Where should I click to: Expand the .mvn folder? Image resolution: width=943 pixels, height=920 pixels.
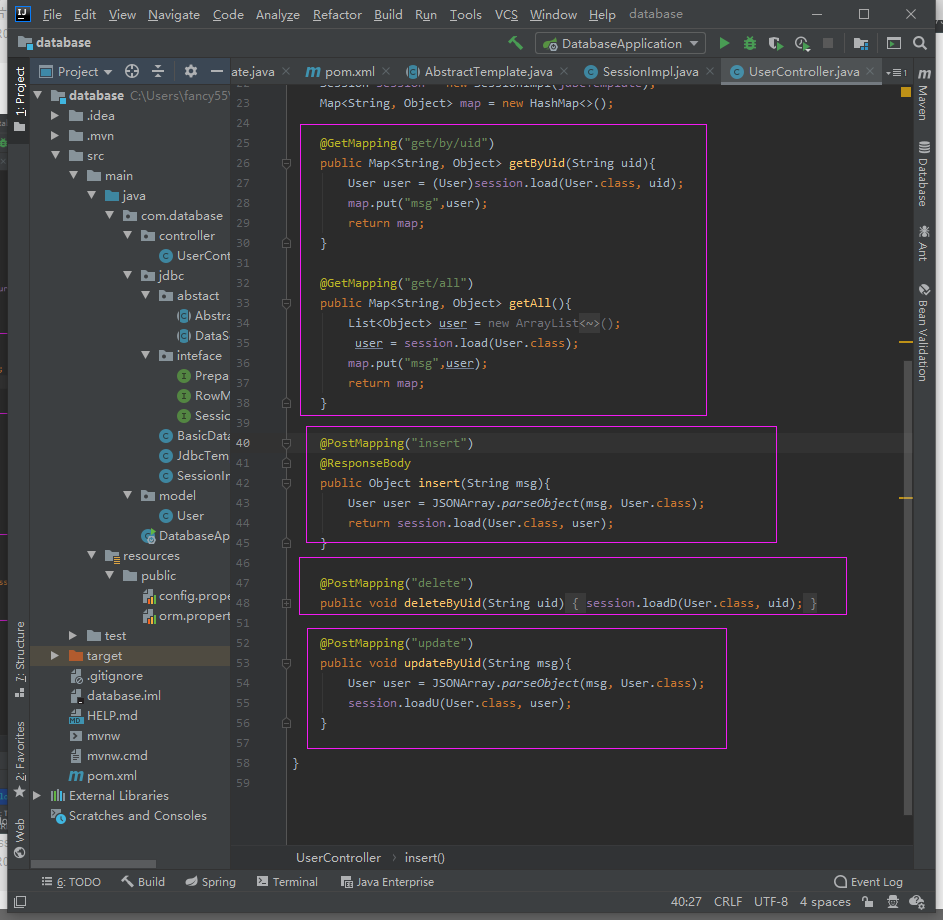click(55, 135)
